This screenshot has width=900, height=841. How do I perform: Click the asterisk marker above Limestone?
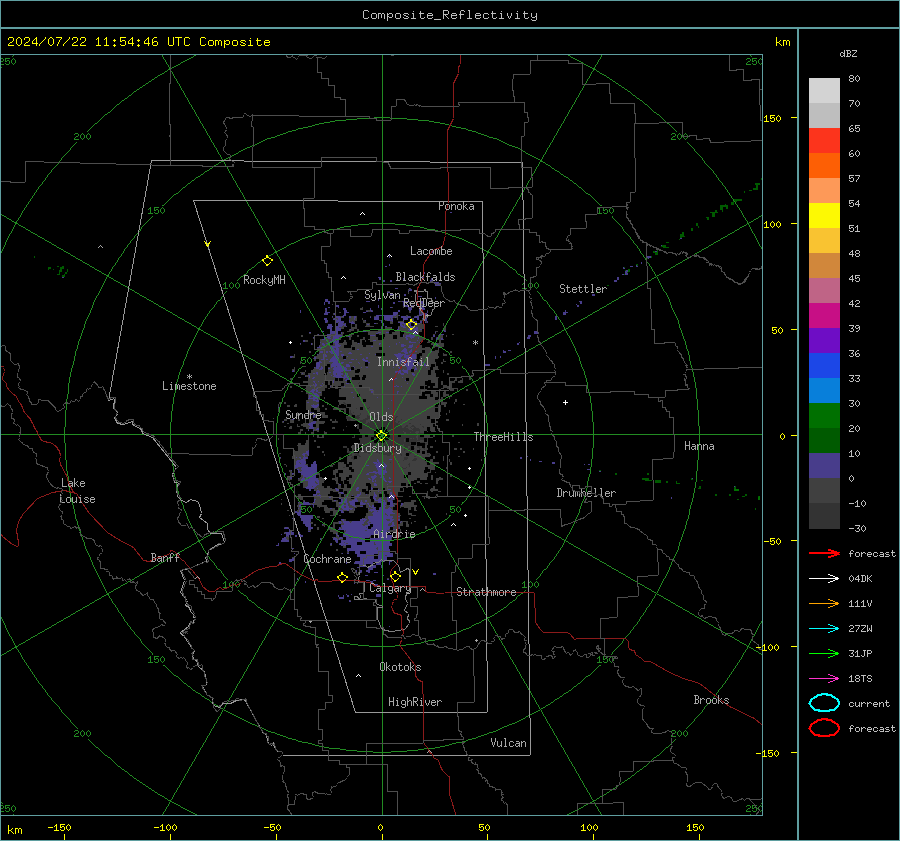[189, 377]
